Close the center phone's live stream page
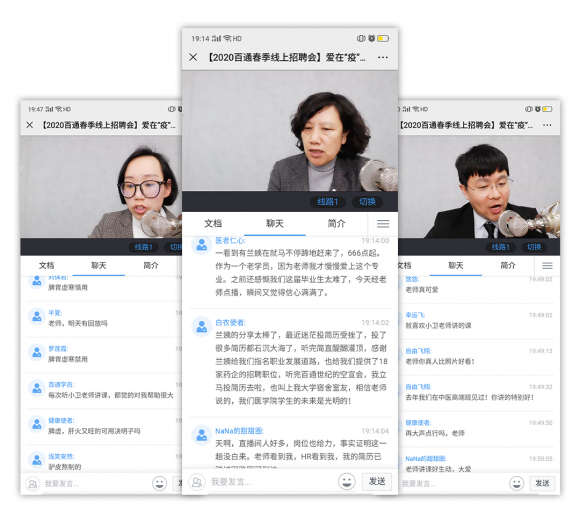 (193, 57)
